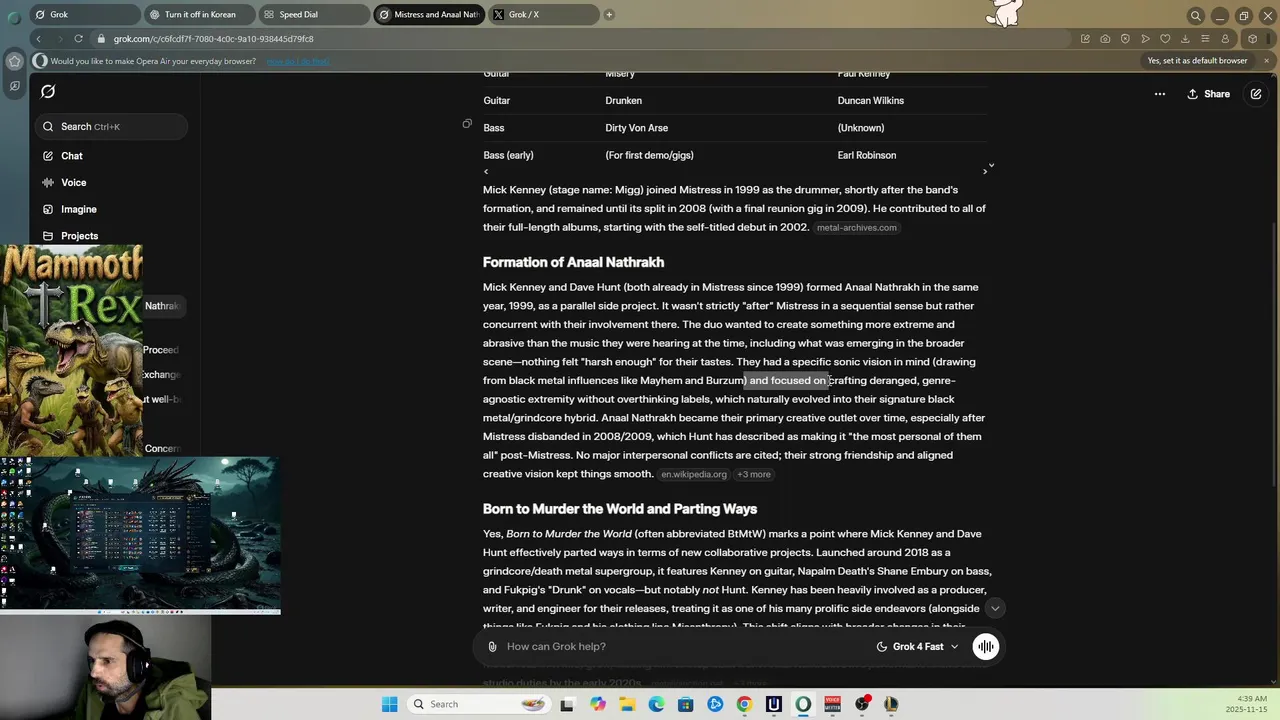Click the scroll-to-bottom chevron button

pos(995,608)
